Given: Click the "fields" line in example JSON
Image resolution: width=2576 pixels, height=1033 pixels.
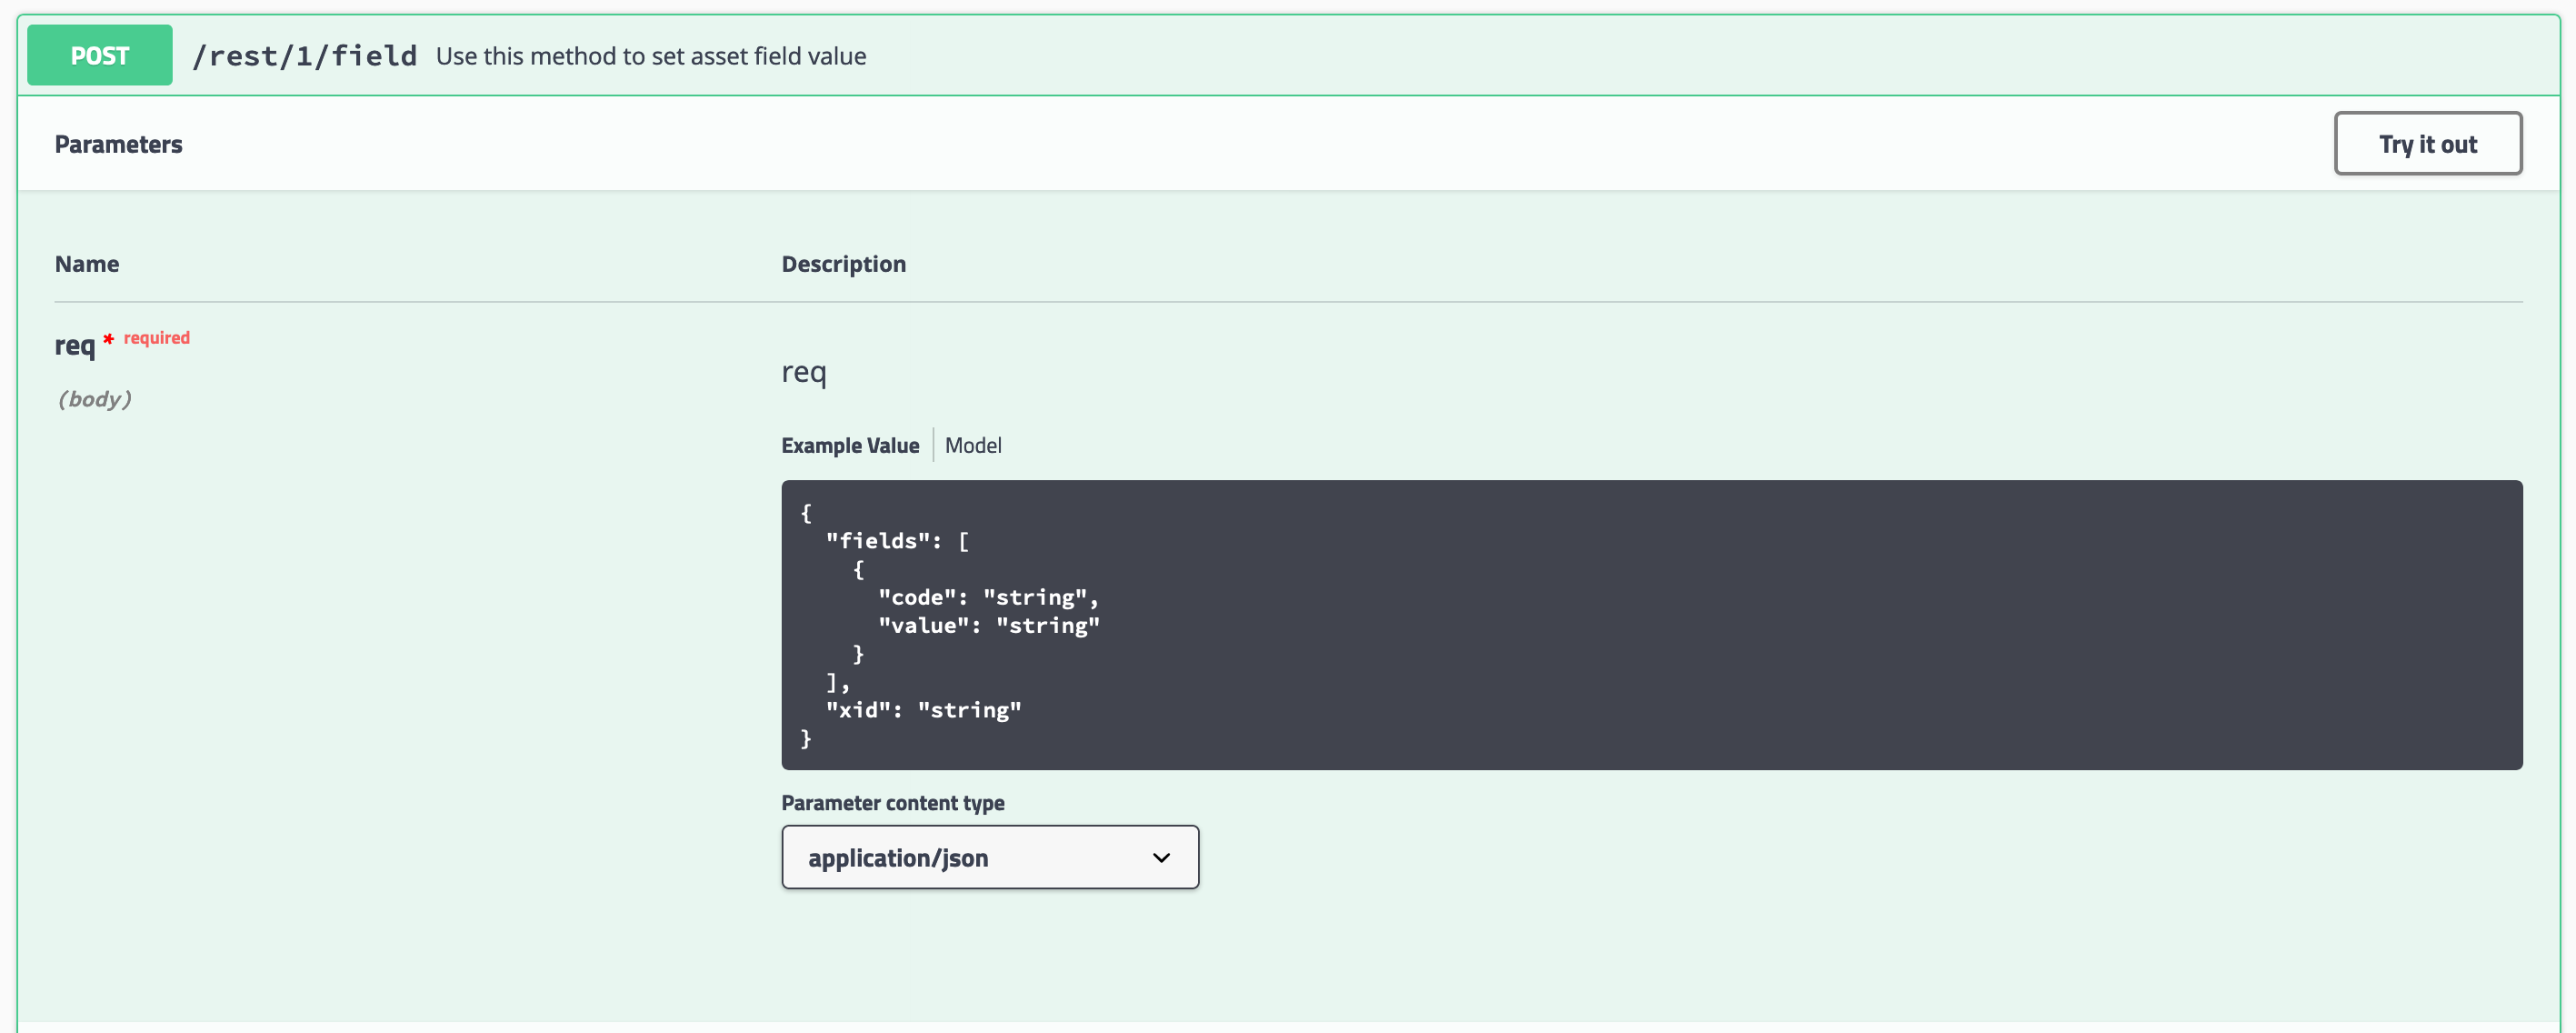Looking at the screenshot, I should coord(896,541).
